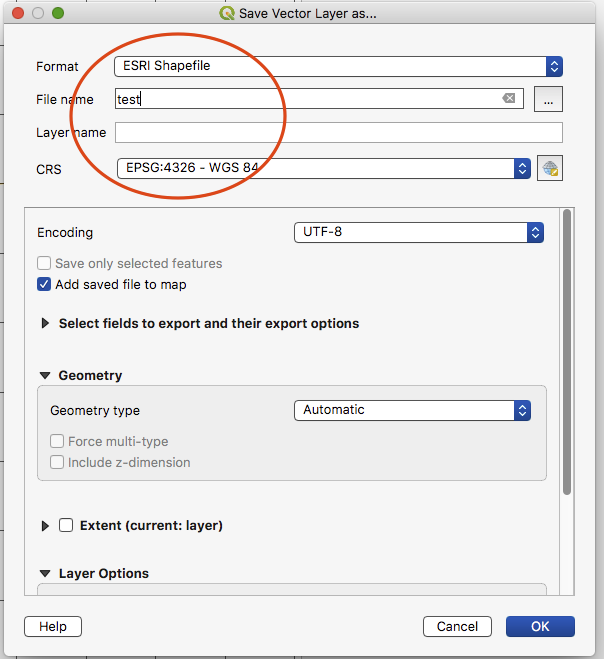Image resolution: width=604 pixels, height=659 pixels.
Task: Click the OK button
Action: 540,626
